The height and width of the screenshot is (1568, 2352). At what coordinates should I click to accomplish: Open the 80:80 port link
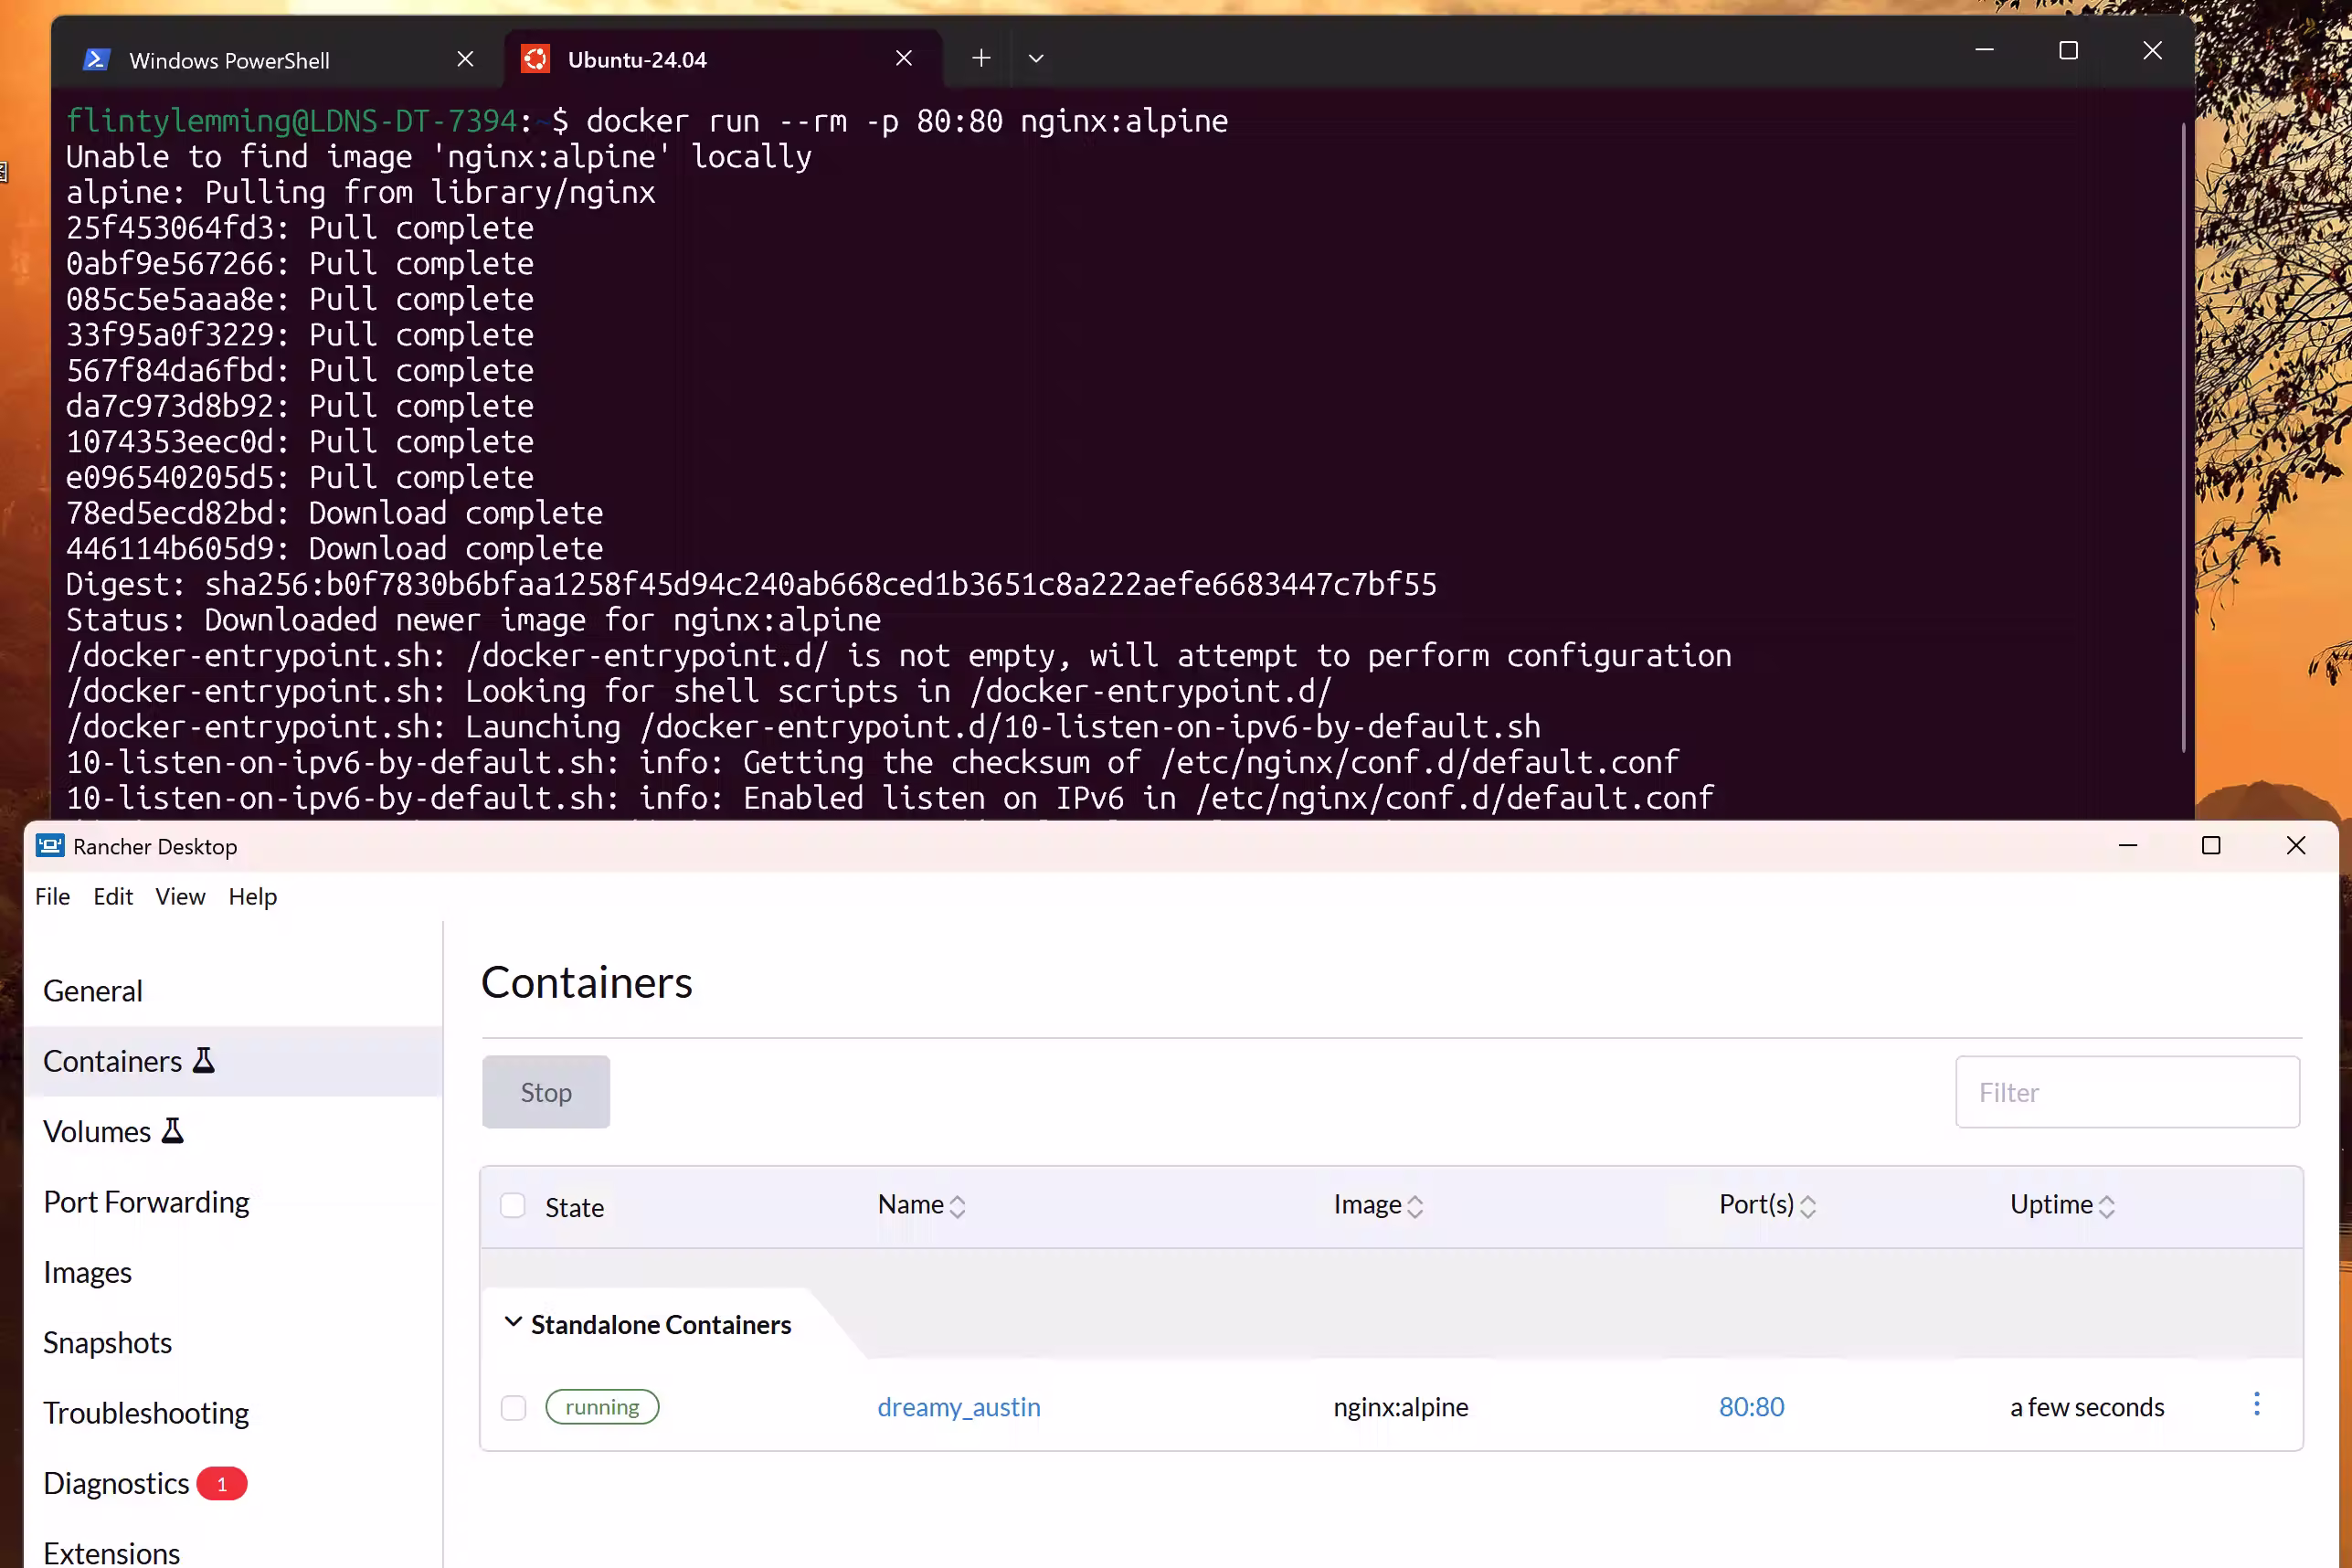1751,1406
